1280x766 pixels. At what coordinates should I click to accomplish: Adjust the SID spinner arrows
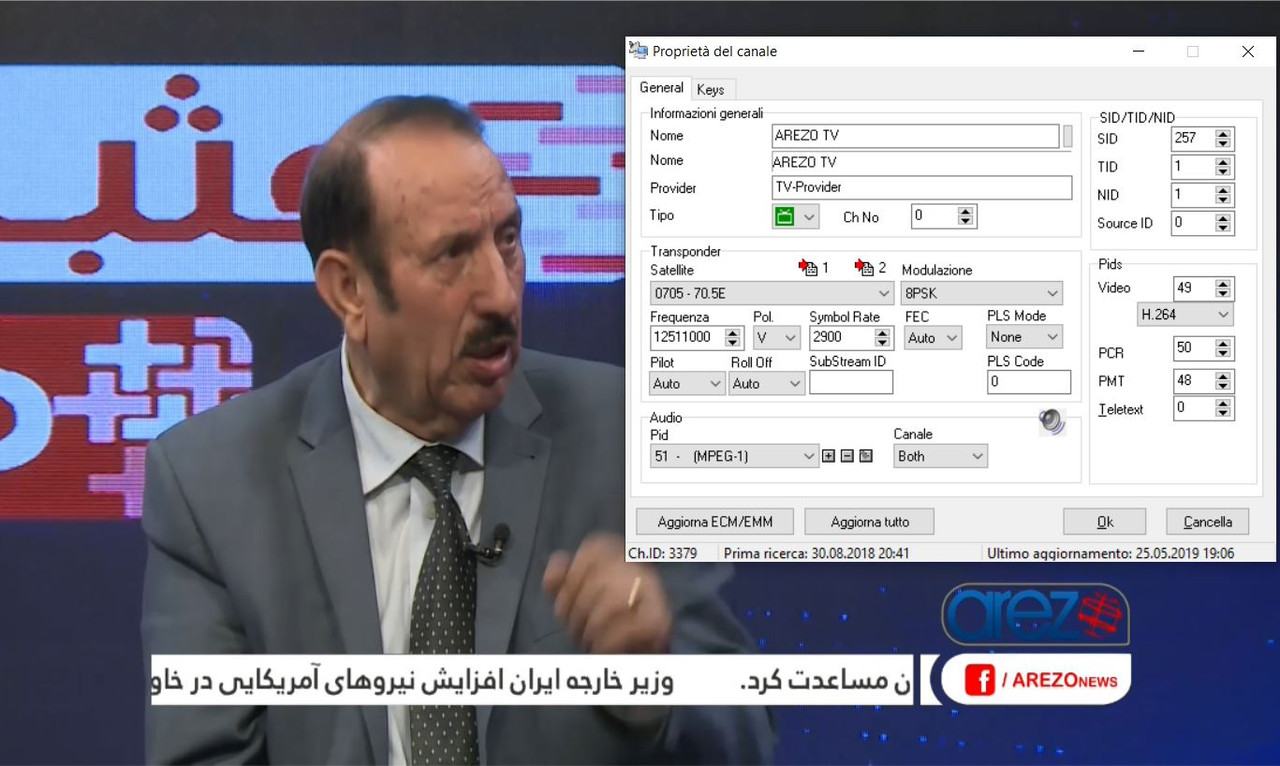pos(1224,139)
